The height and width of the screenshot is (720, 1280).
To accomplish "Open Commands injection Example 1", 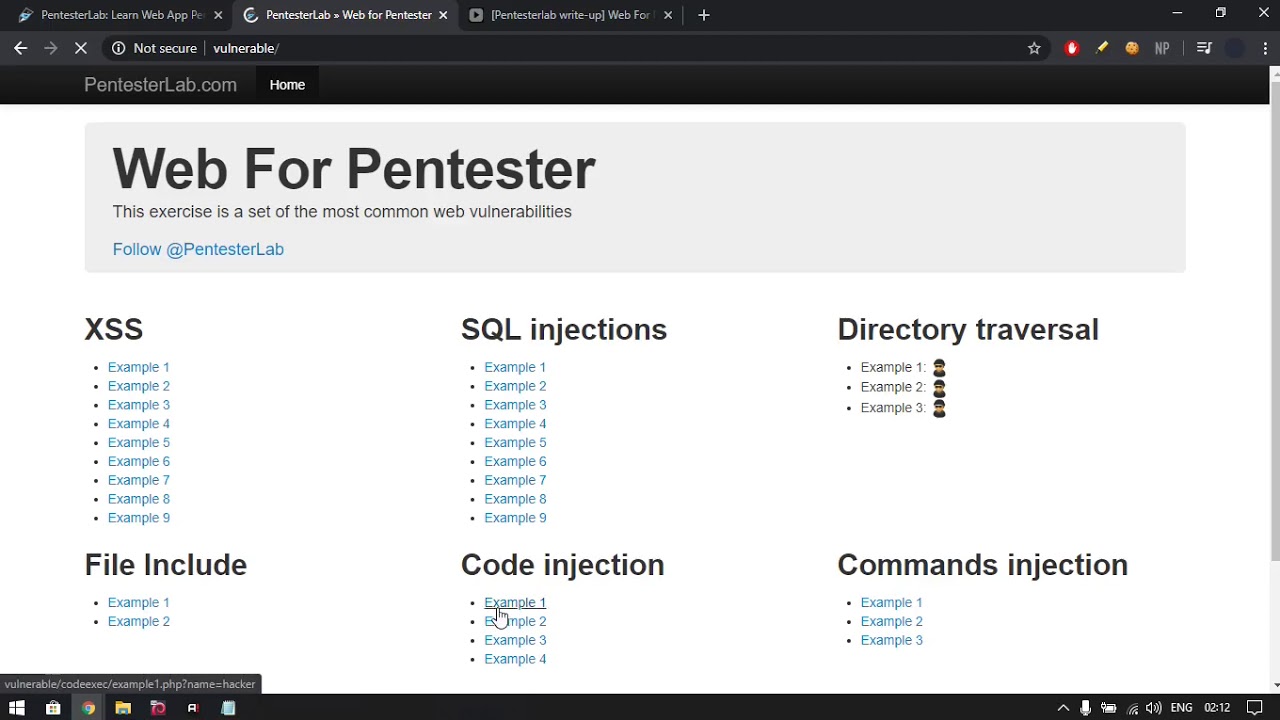I will (x=892, y=602).
